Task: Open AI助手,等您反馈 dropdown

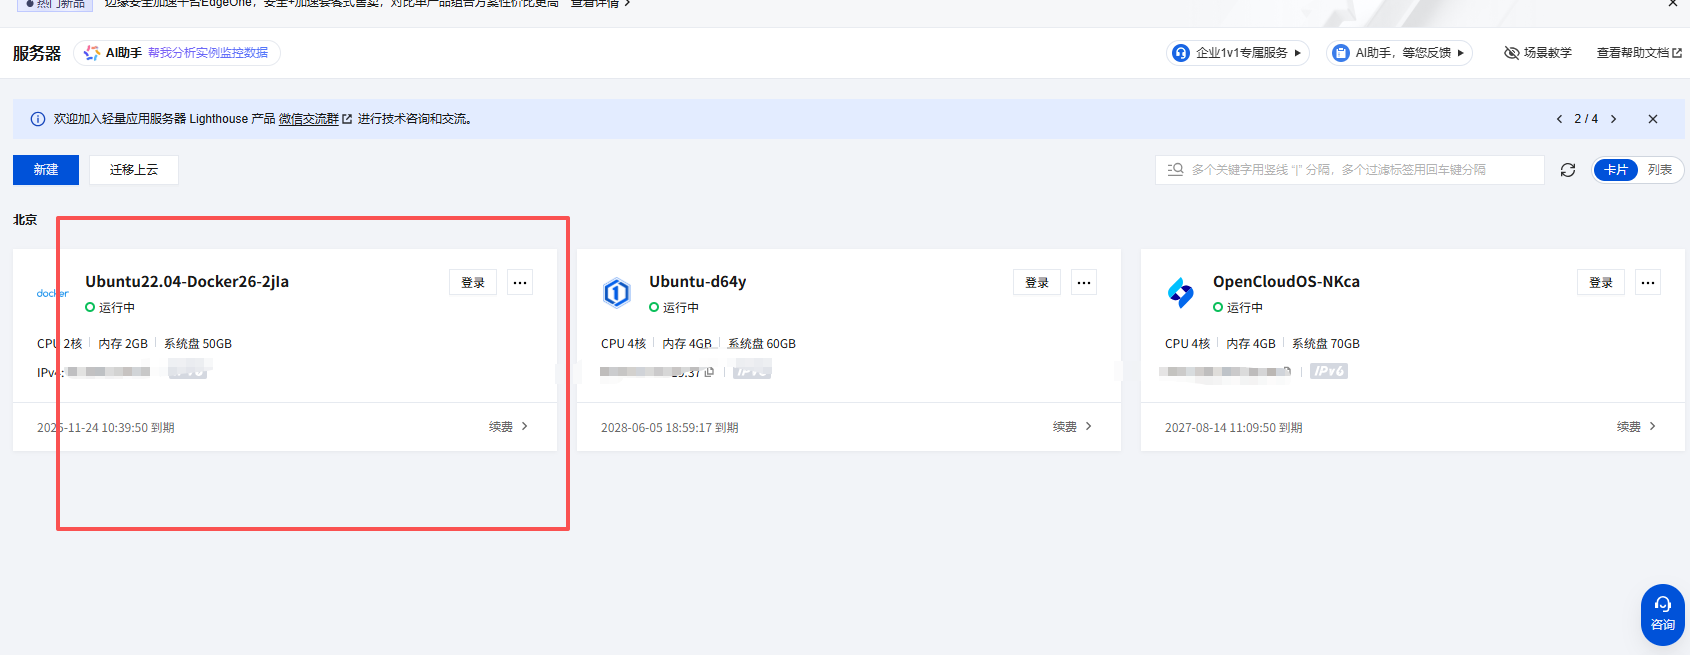Action: pos(1399,53)
